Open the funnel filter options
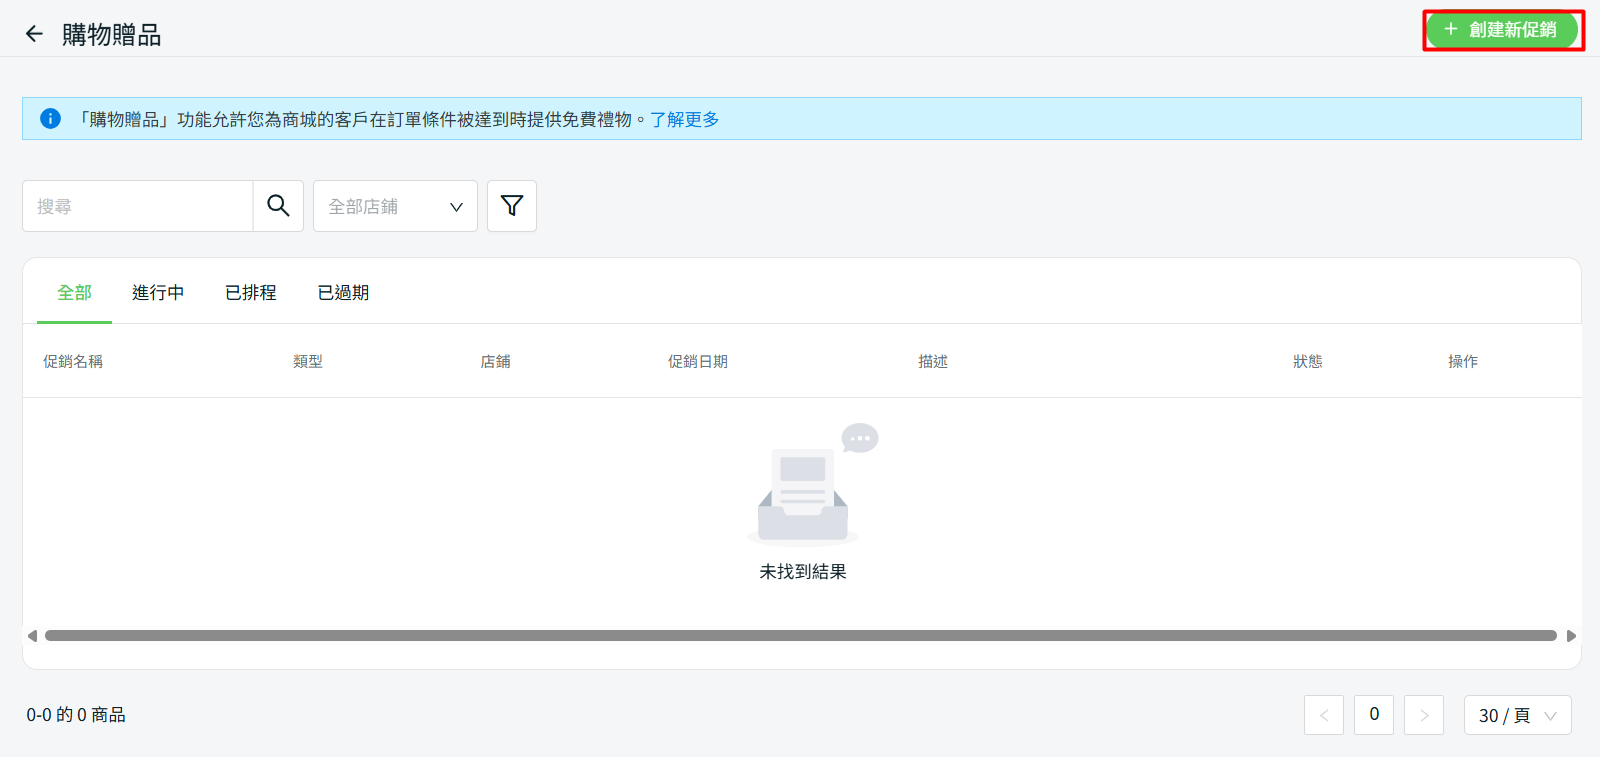 (512, 206)
